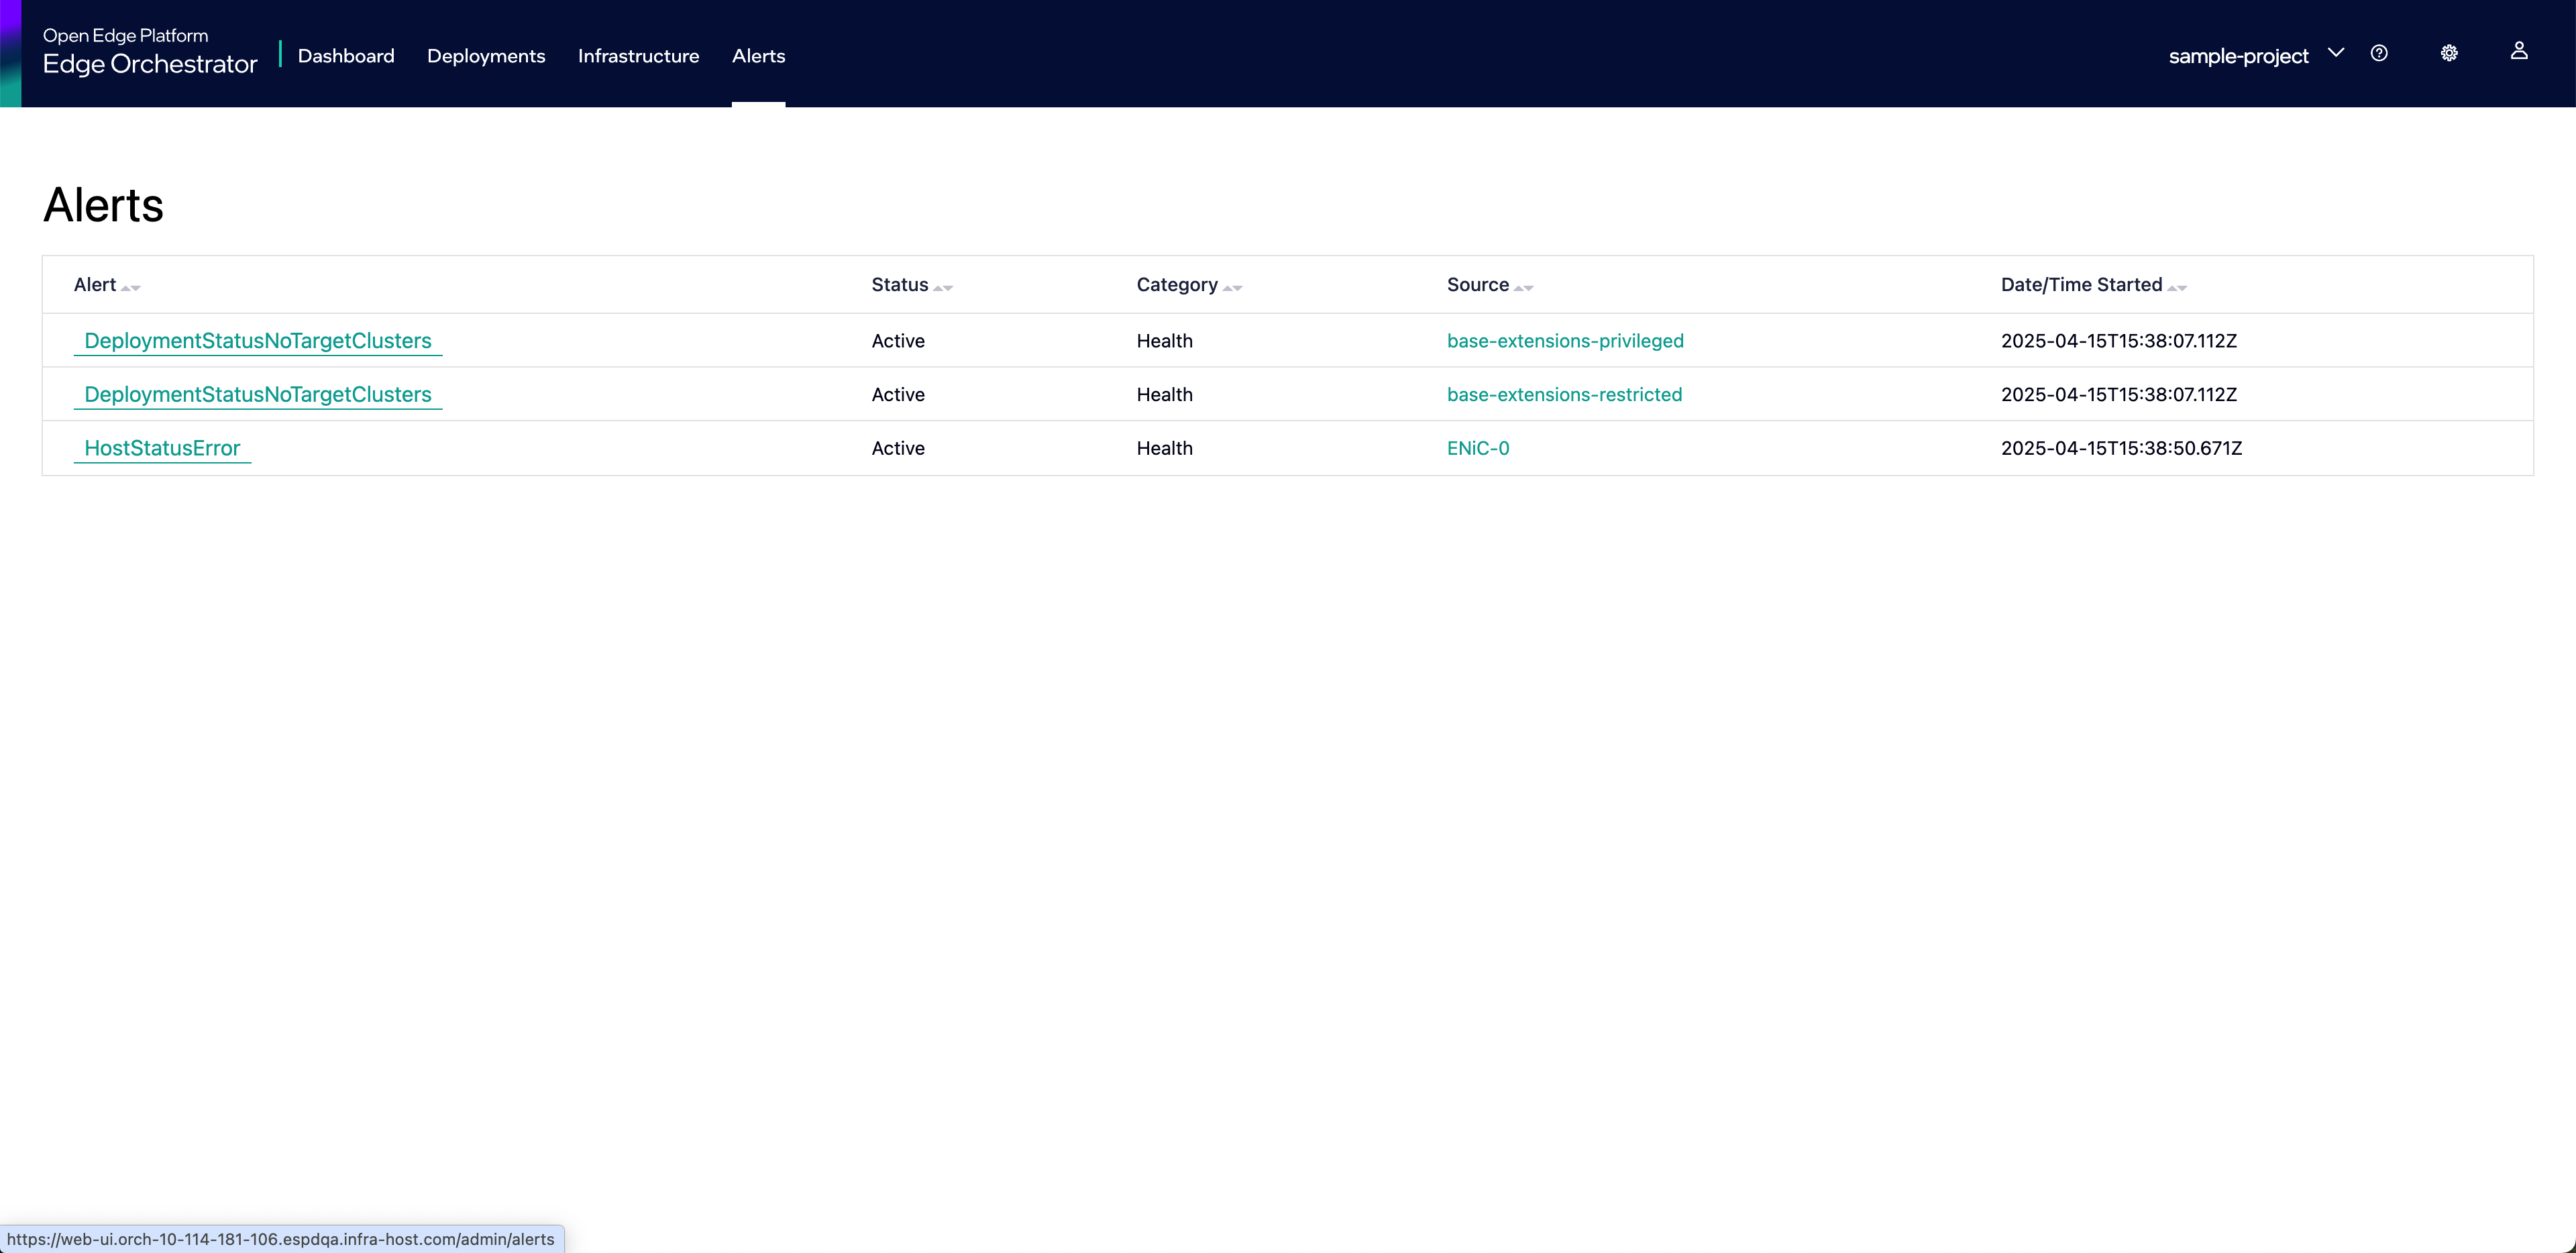The width and height of the screenshot is (2576, 1253).
Task: Open alert for base-extensions-privileged row
Action: [x=258, y=341]
